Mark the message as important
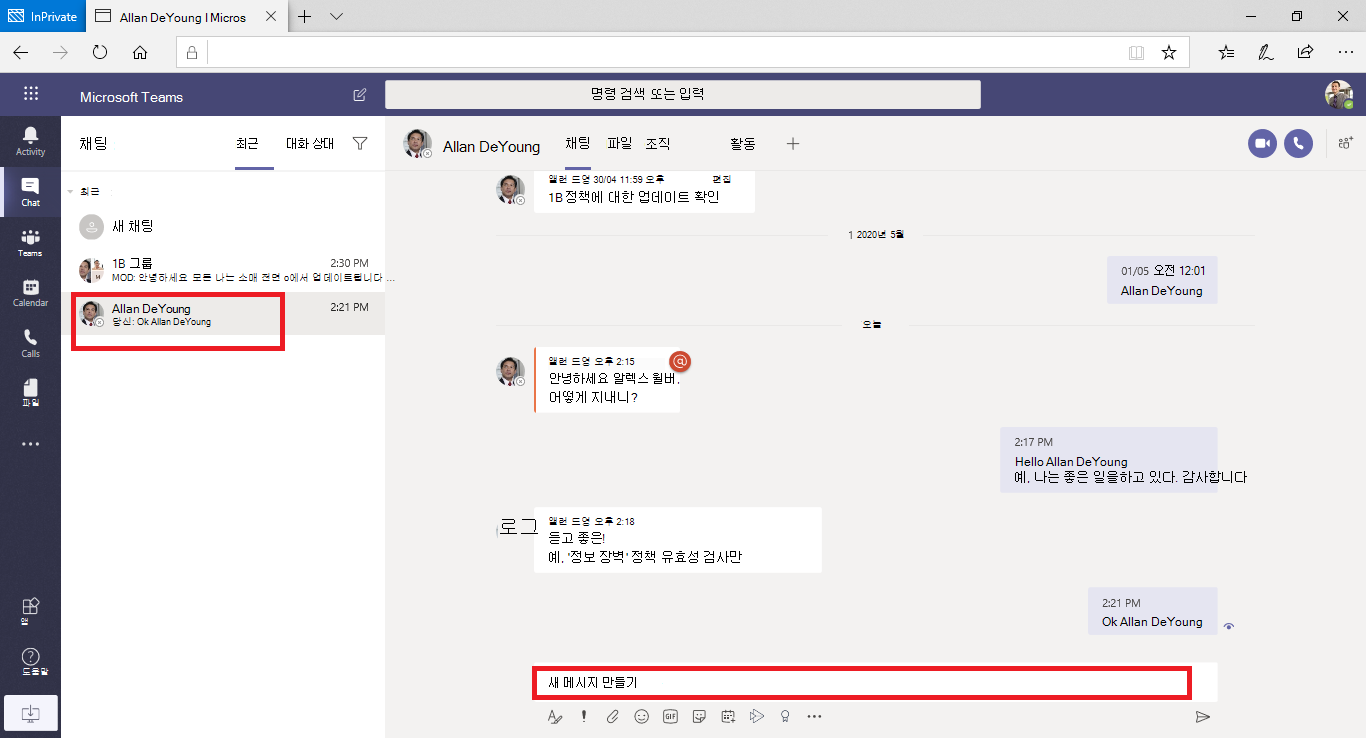 tap(583, 716)
